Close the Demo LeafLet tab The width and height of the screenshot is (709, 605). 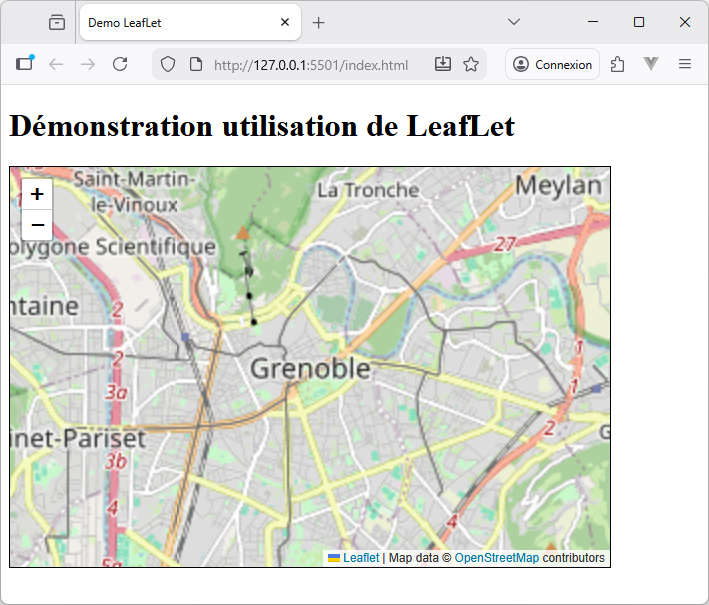285,22
